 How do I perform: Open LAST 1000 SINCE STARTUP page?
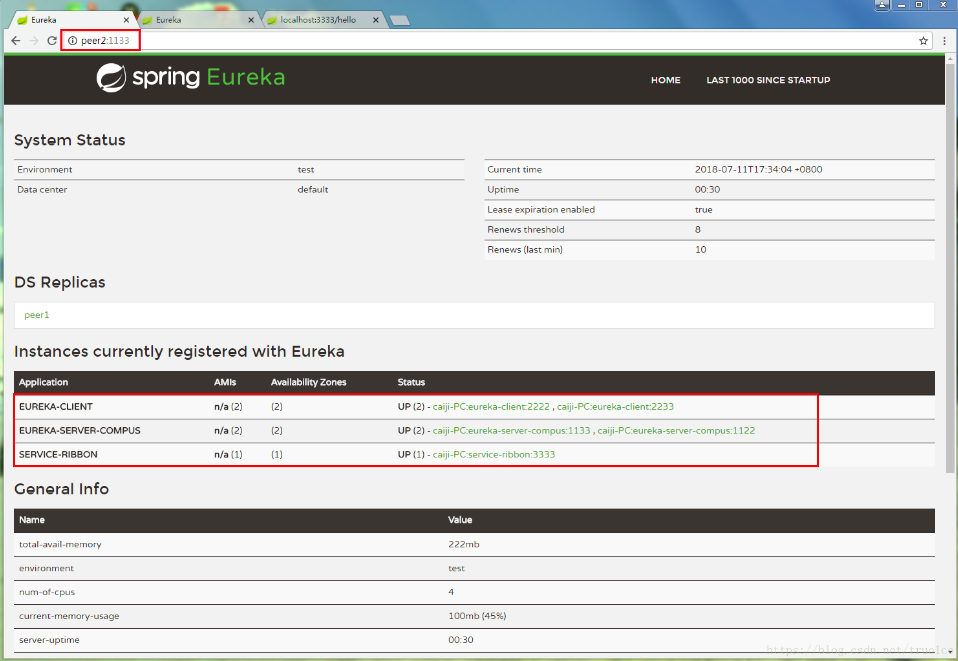768,80
